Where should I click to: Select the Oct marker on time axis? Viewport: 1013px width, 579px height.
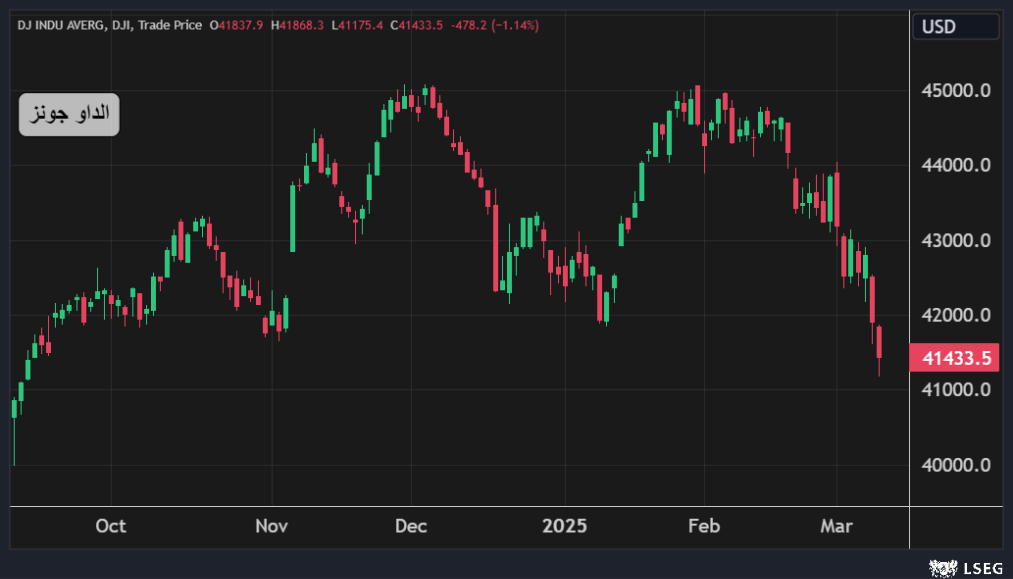tap(110, 526)
